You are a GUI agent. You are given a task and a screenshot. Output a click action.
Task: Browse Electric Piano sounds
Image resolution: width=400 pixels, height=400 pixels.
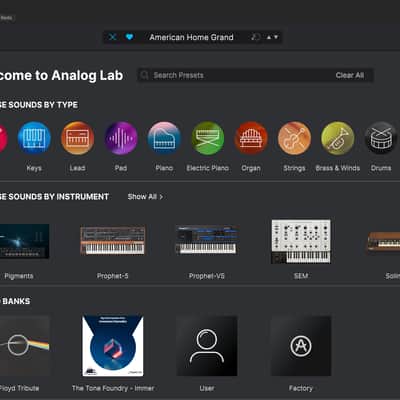click(x=208, y=138)
